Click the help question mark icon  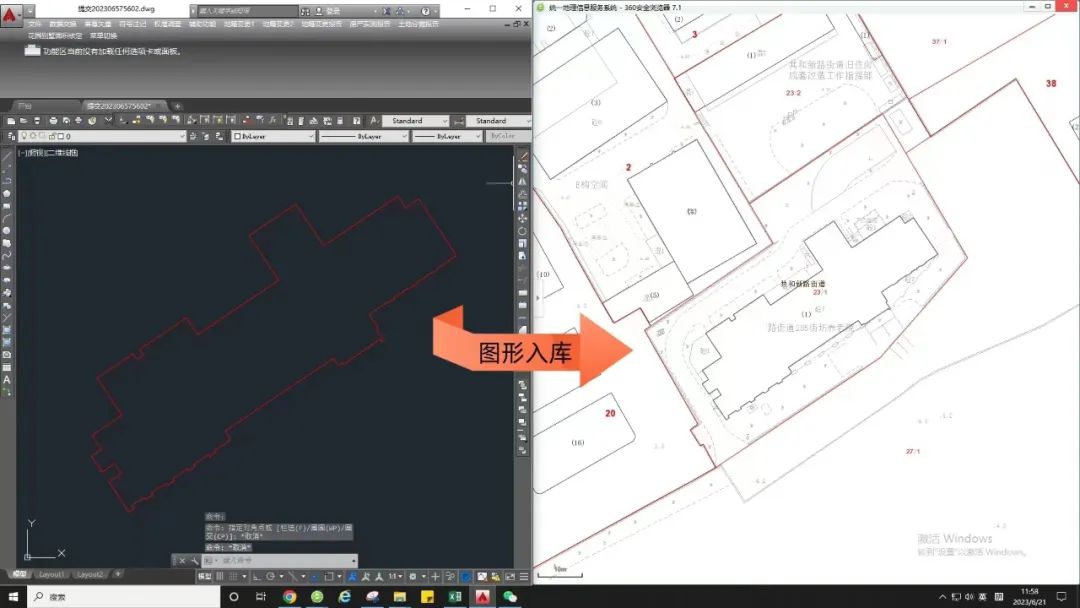(424, 10)
